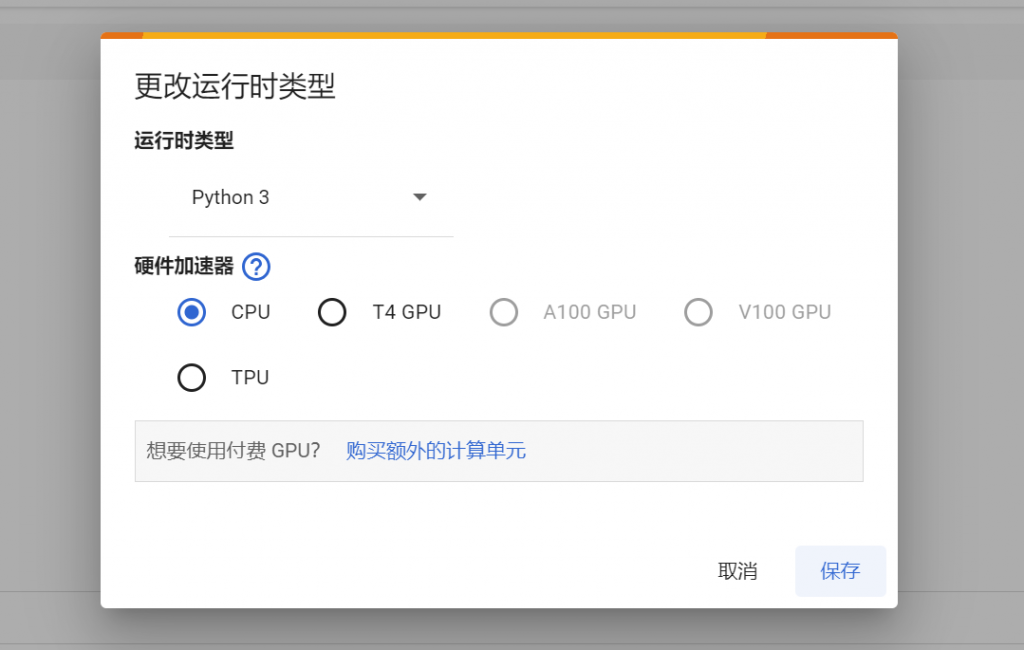The height and width of the screenshot is (650, 1024).
Task: Click the A100 GPU label text
Action: pyautogui.click(x=589, y=312)
